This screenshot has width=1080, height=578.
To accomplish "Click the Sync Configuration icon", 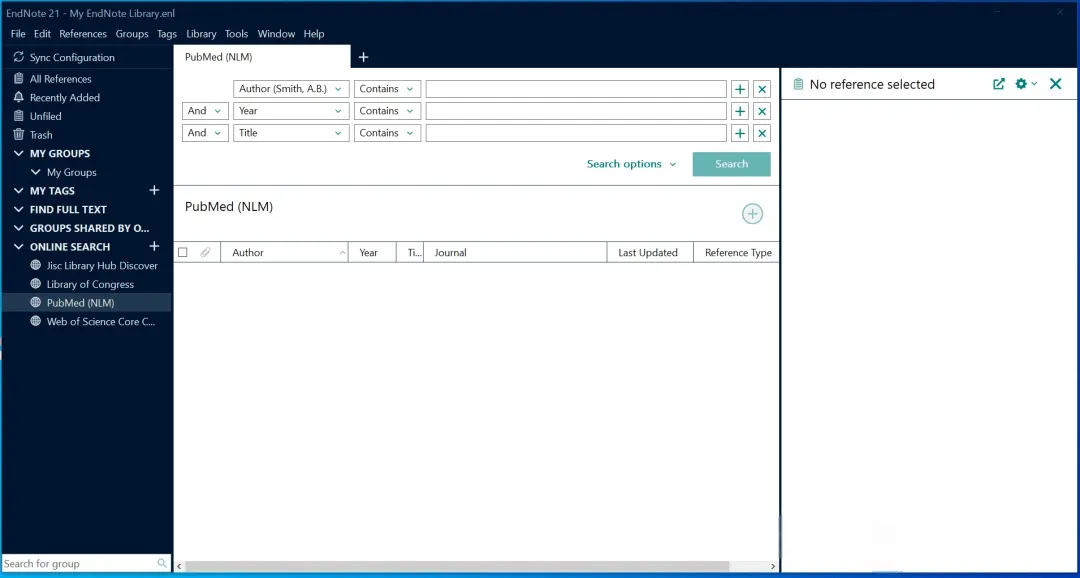I will [19, 57].
